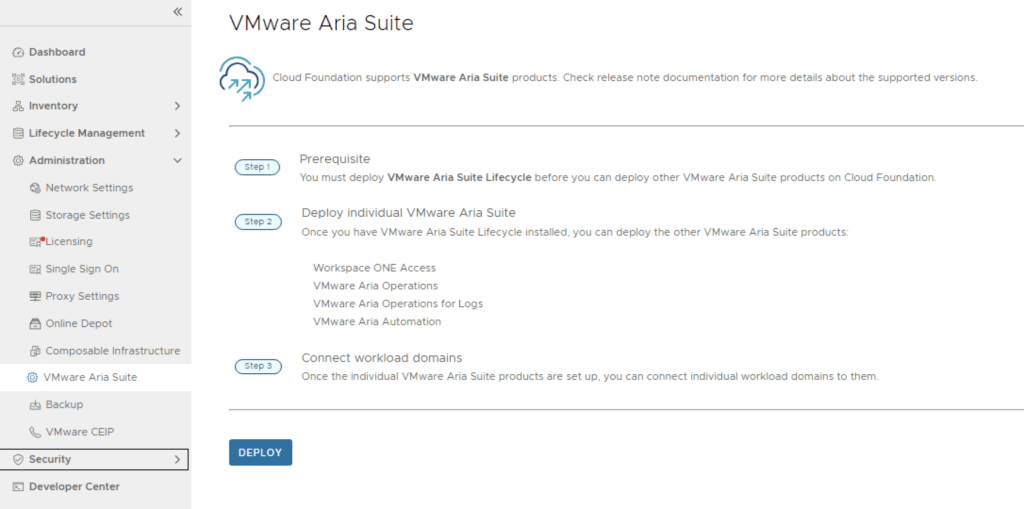This screenshot has width=1024, height=509.
Task: Open the Single Sign On menu item
Action: coord(81,269)
